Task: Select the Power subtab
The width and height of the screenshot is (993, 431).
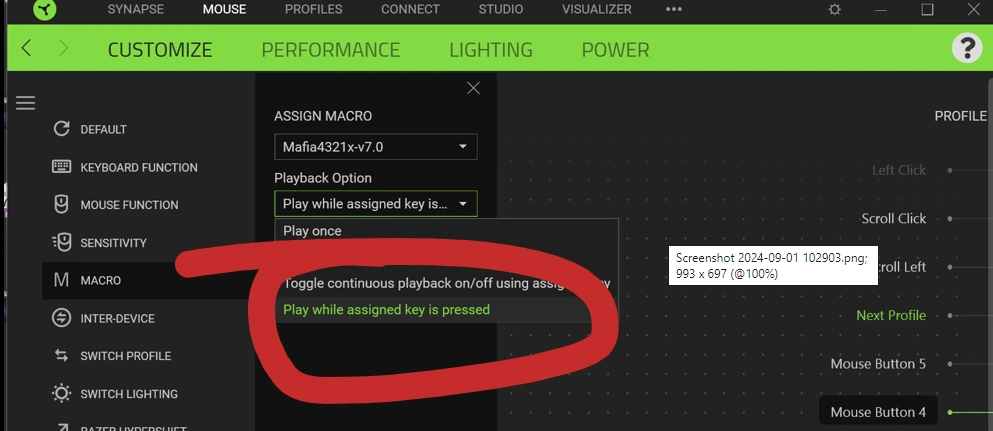Action: pyautogui.click(x=616, y=49)
